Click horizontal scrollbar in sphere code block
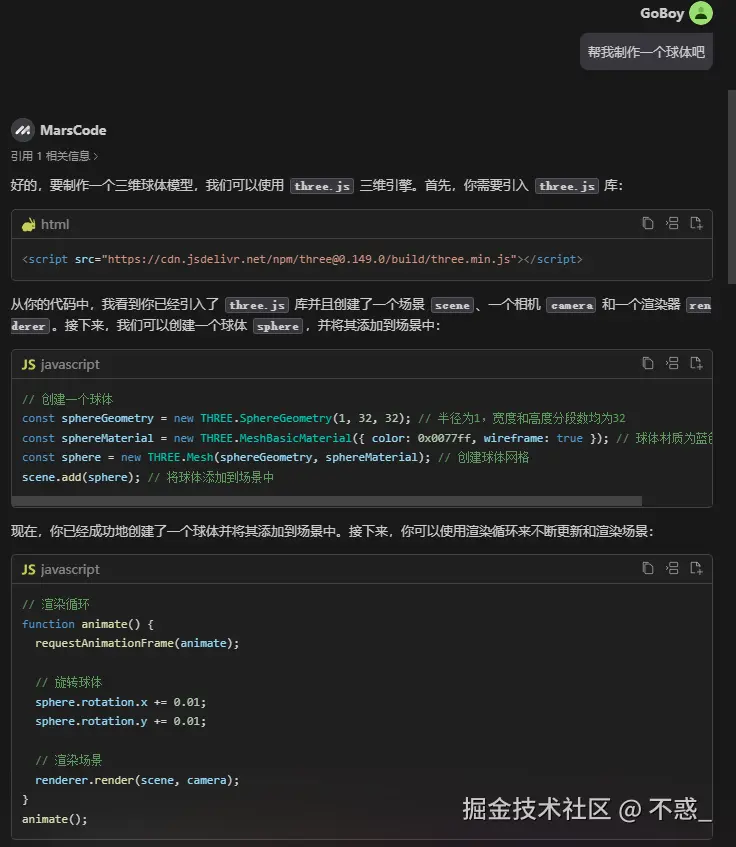736x847 pixels. point(327,501)
